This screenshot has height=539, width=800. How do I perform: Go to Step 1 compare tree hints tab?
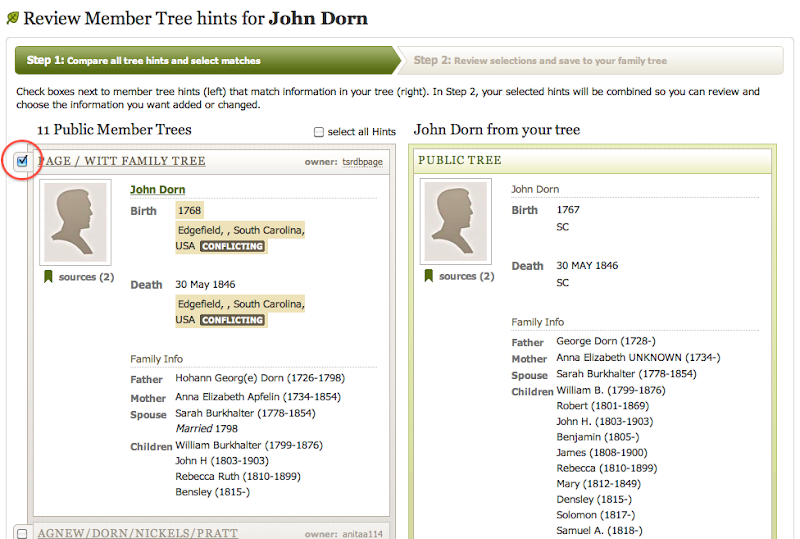point(207,60)
